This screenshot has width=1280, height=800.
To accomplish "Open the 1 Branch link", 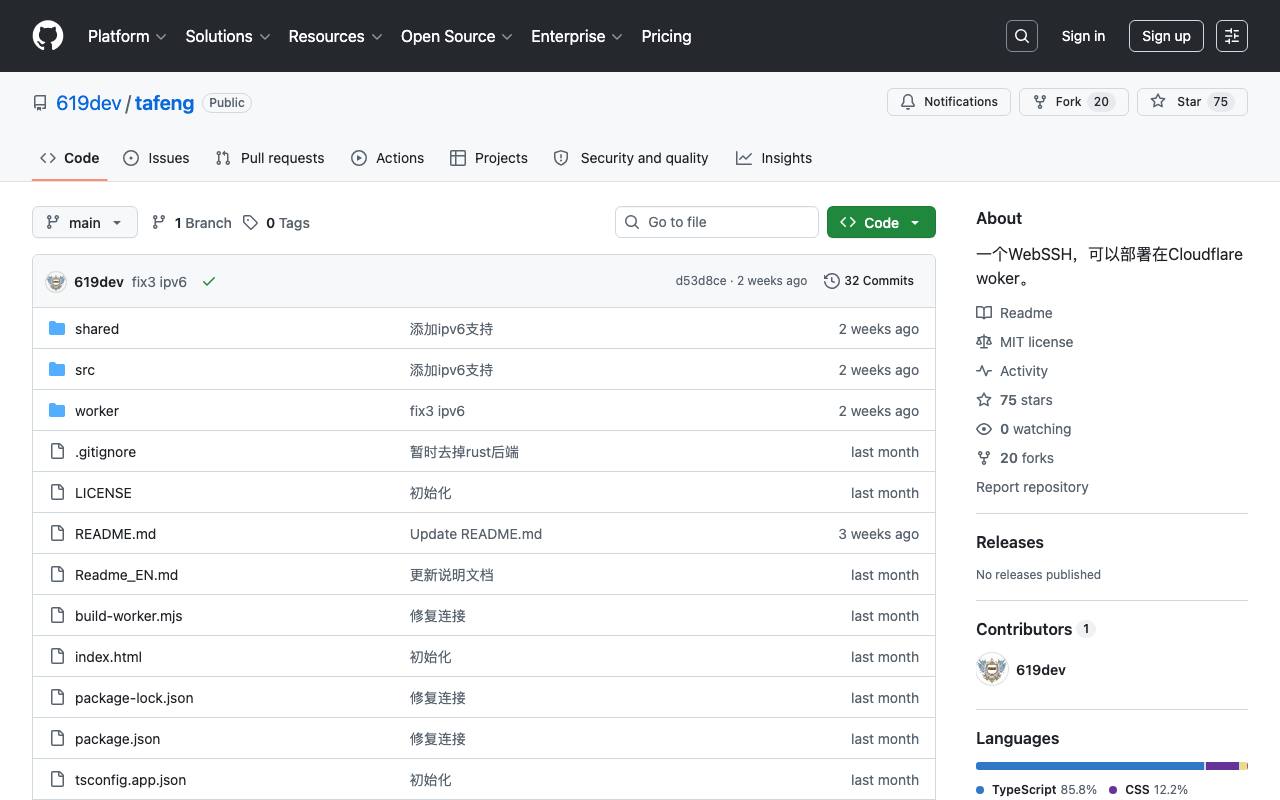I will (x=191, y=223).
